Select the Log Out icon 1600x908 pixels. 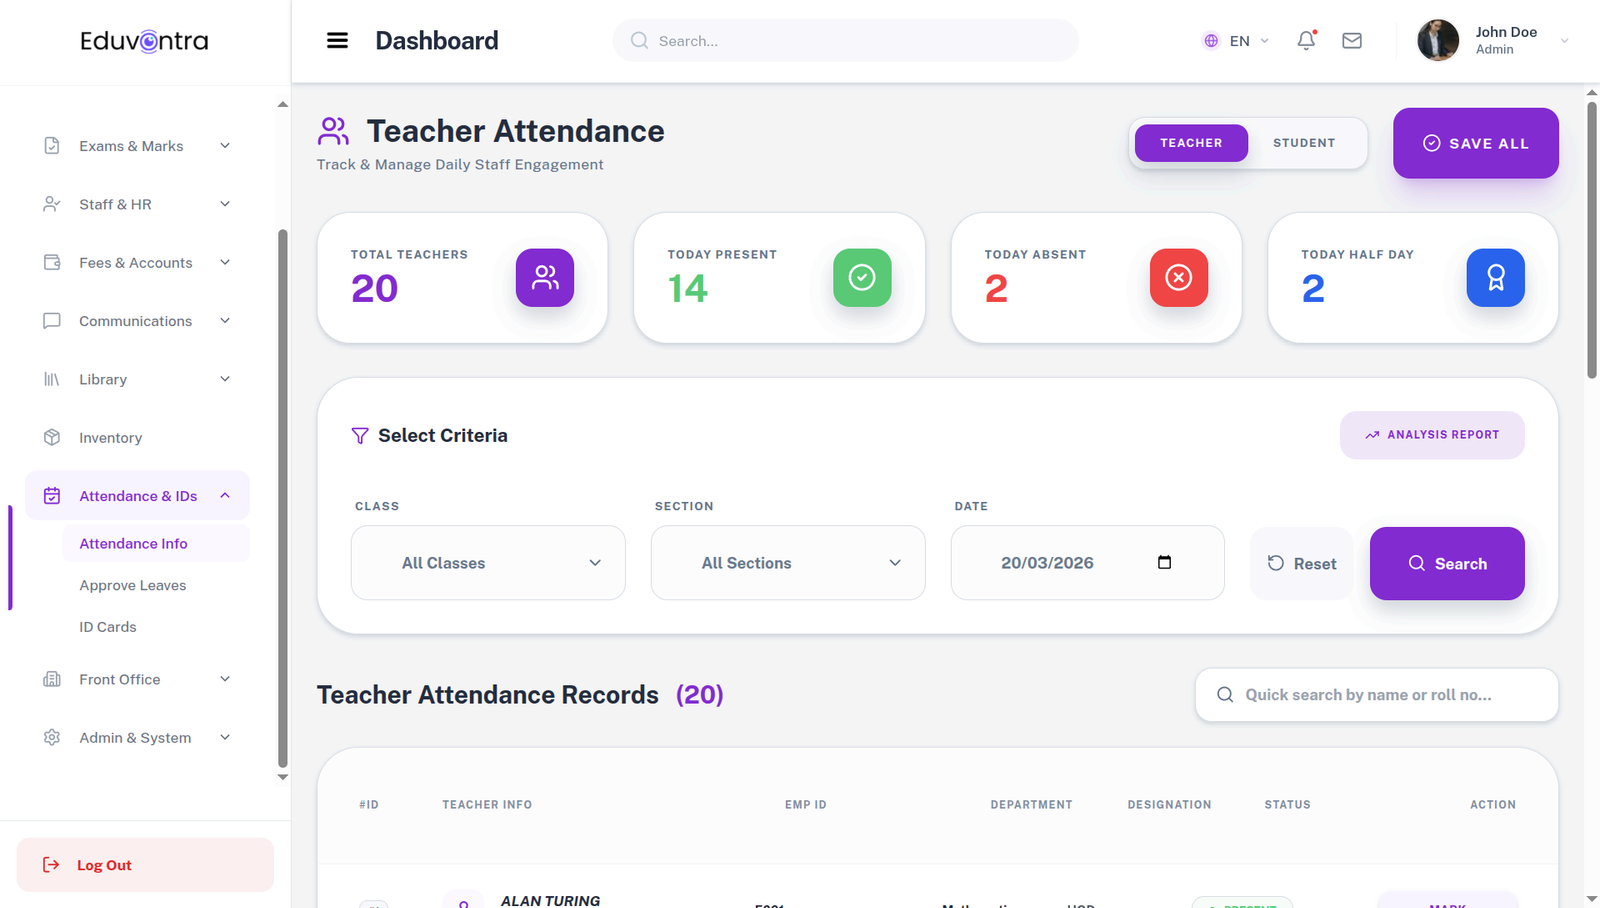click(x=51, y=864)
